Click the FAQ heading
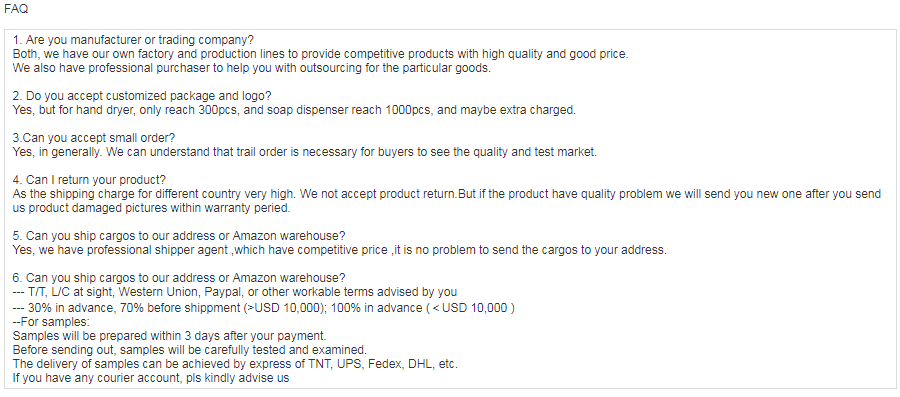The width and height of the screenshot is (900, 397). point(16,9)
